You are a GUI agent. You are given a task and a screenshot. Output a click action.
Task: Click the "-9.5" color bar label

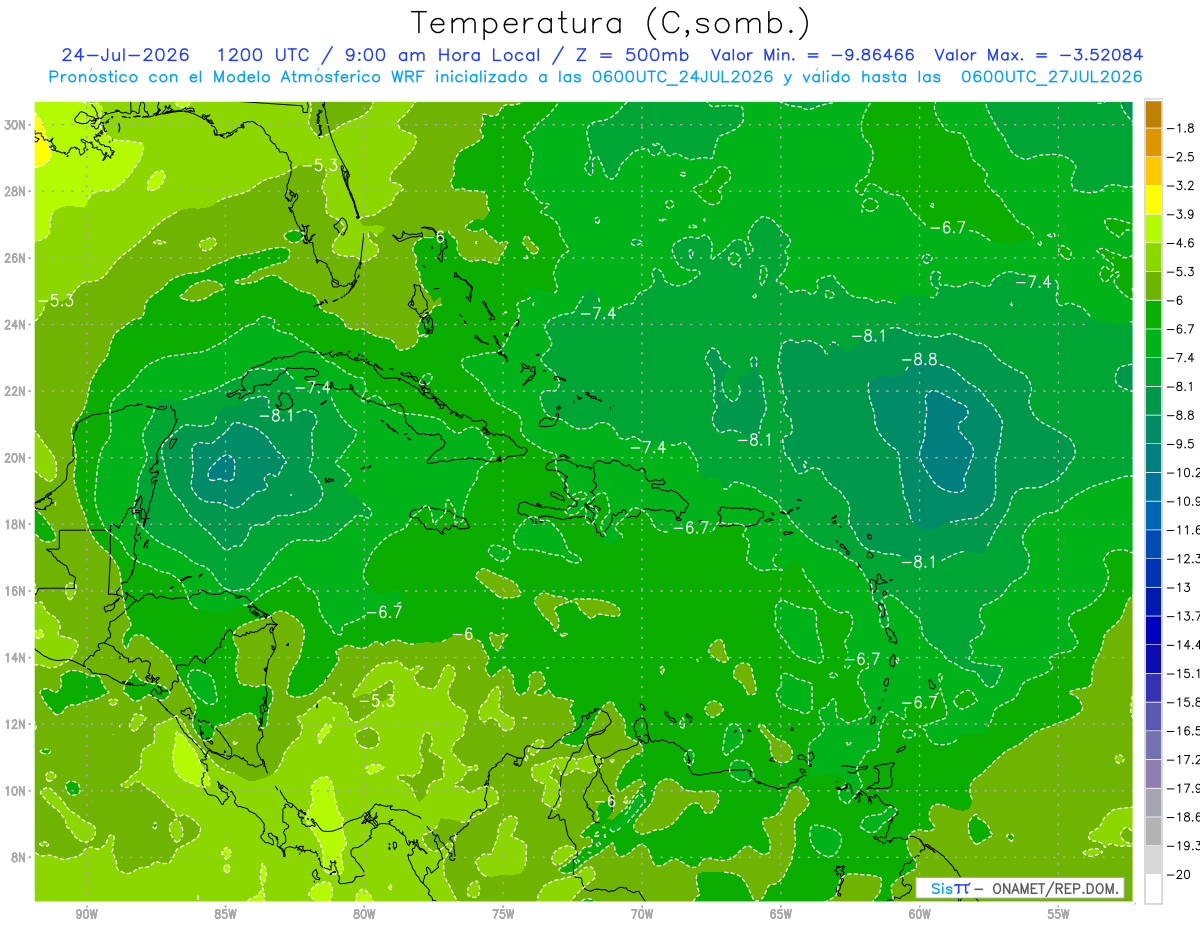point(1182,443)
